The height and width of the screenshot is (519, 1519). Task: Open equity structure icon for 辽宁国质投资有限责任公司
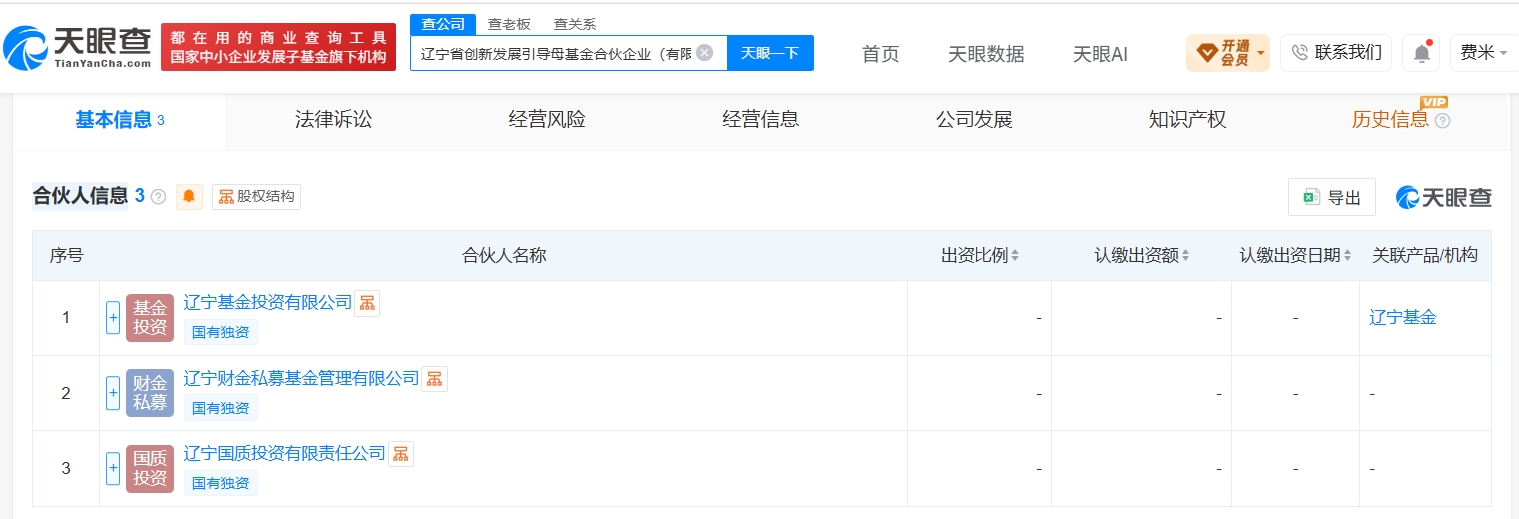400,454
